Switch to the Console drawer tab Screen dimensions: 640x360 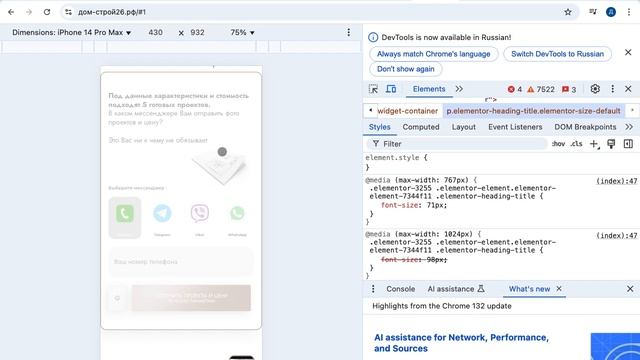point(400,289)
